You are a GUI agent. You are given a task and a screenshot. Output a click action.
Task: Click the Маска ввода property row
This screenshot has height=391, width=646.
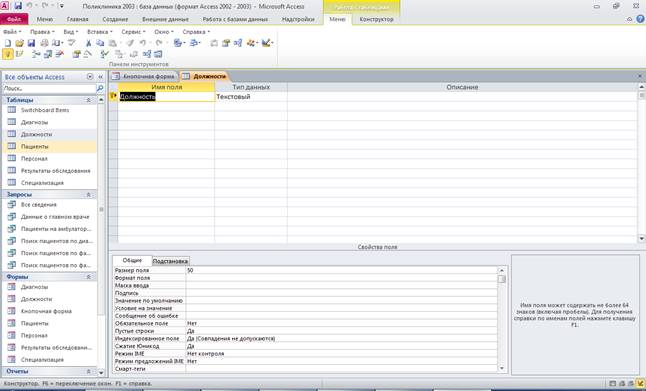(x=305, y=286)
